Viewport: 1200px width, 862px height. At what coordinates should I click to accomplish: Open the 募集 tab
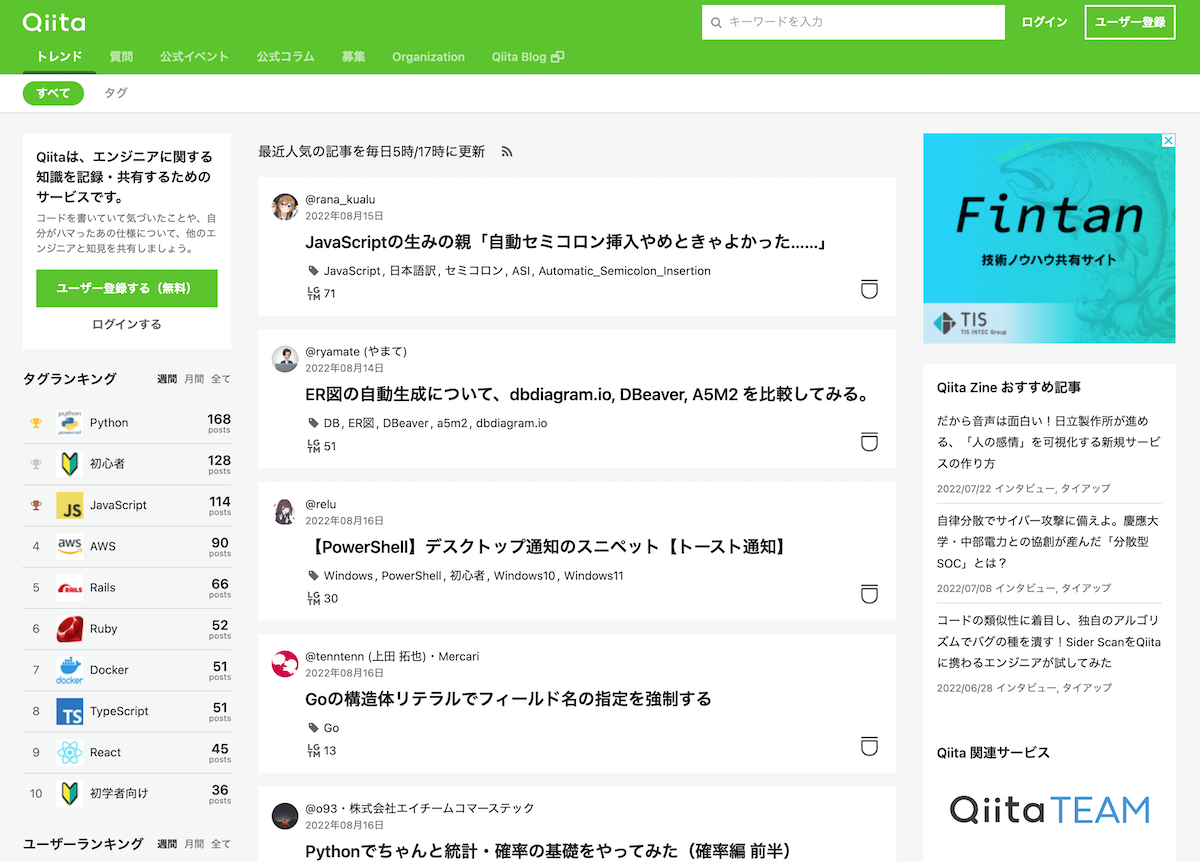tap(353, 57)
